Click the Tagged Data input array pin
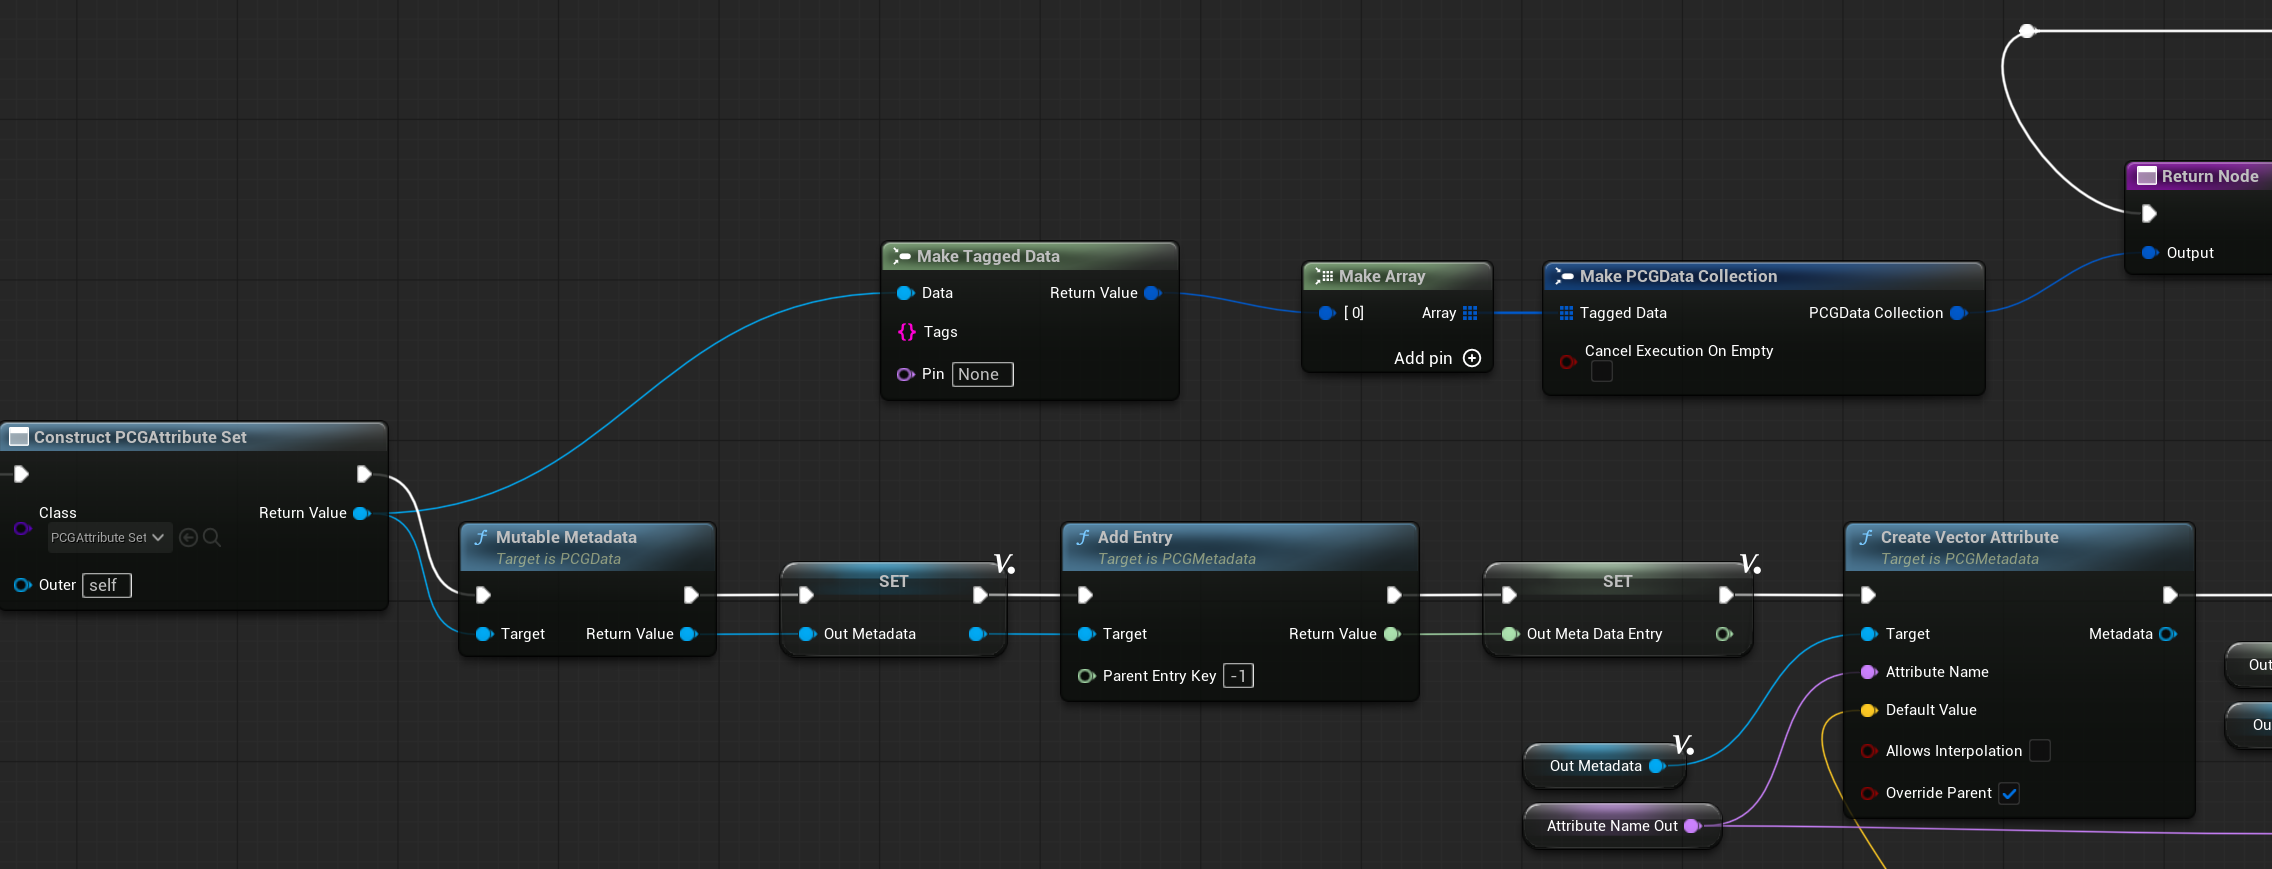2272x869 pixels. (x=1566, y=313)
